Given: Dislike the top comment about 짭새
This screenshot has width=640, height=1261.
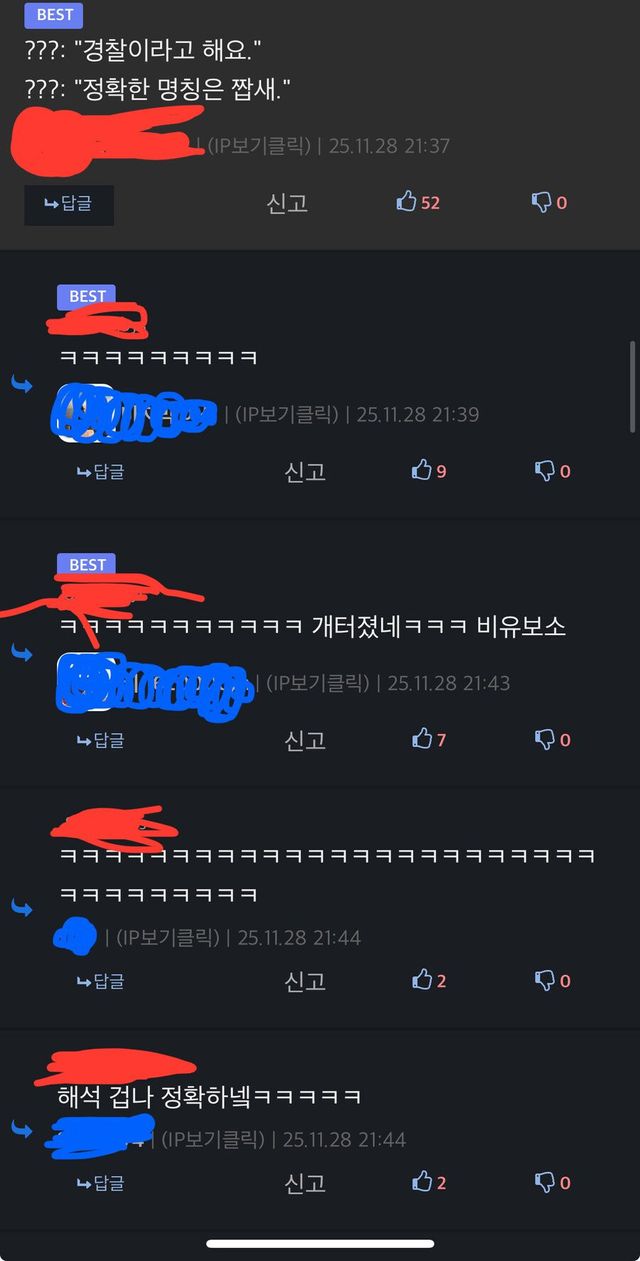Looking at the screenshot, I should [549, 202].
